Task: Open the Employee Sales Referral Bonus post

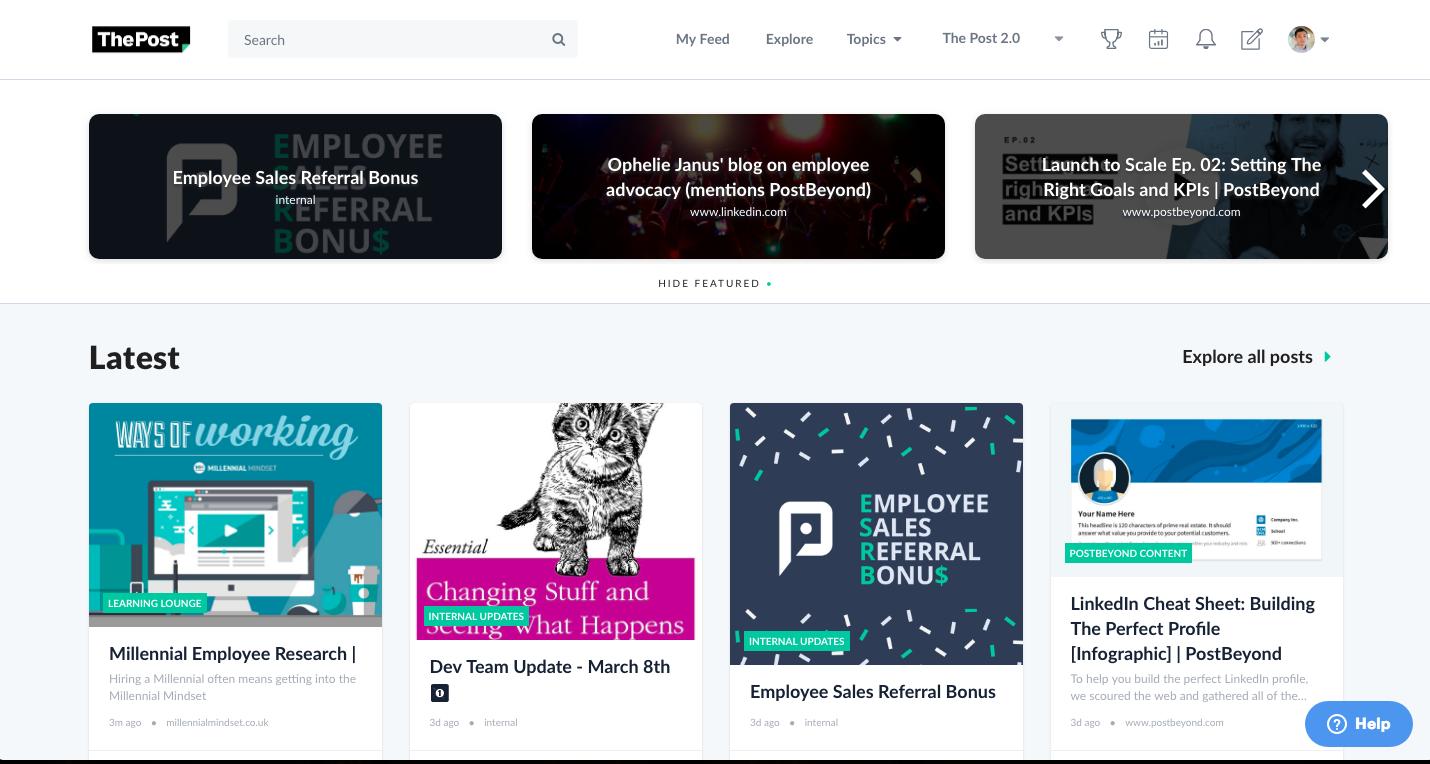Action: (x=873, y=691)
